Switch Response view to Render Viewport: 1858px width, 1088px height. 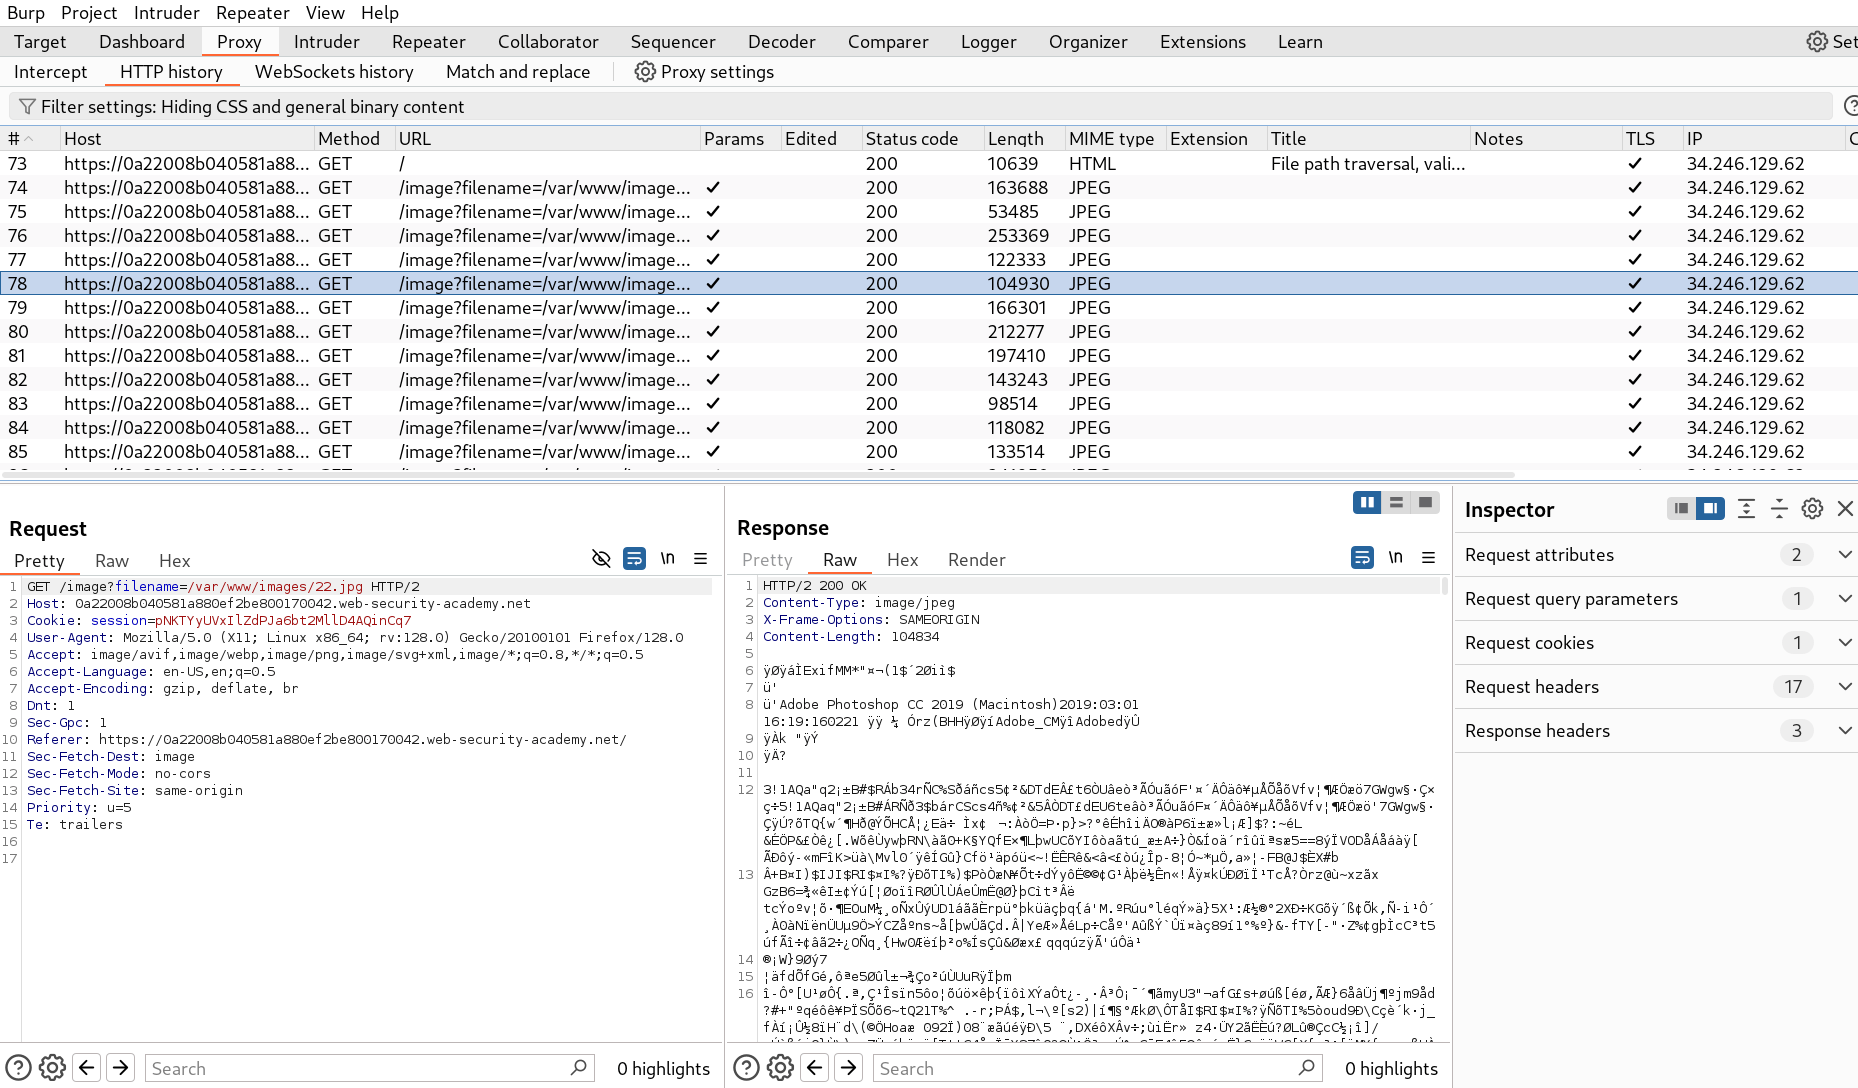[976, 560]
